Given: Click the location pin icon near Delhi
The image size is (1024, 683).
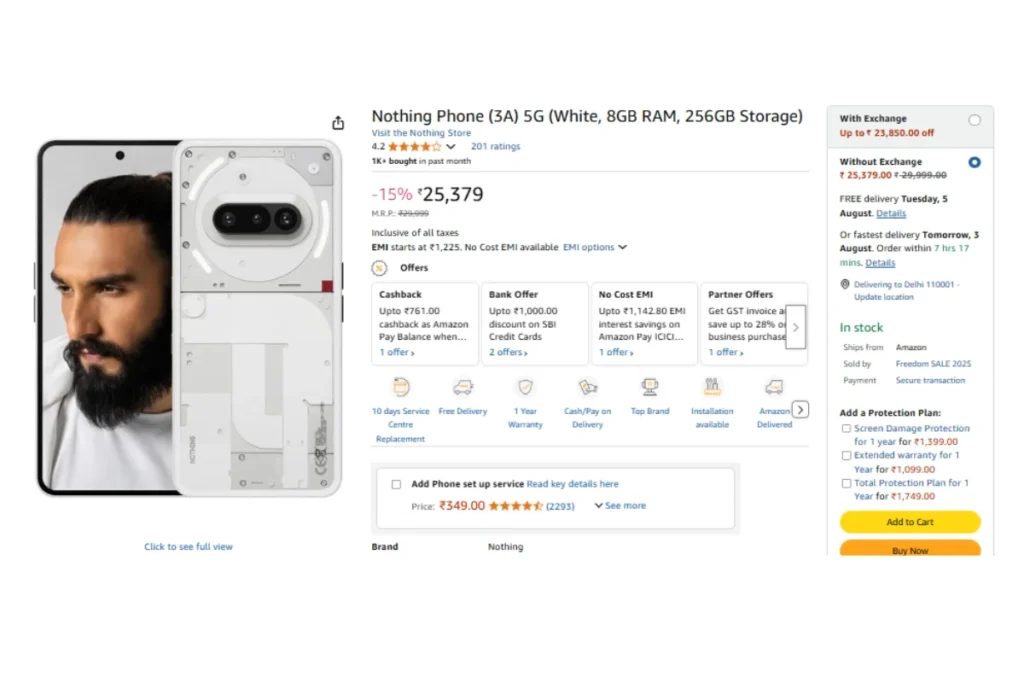Looking at the screenshot, I should point(845,284).
